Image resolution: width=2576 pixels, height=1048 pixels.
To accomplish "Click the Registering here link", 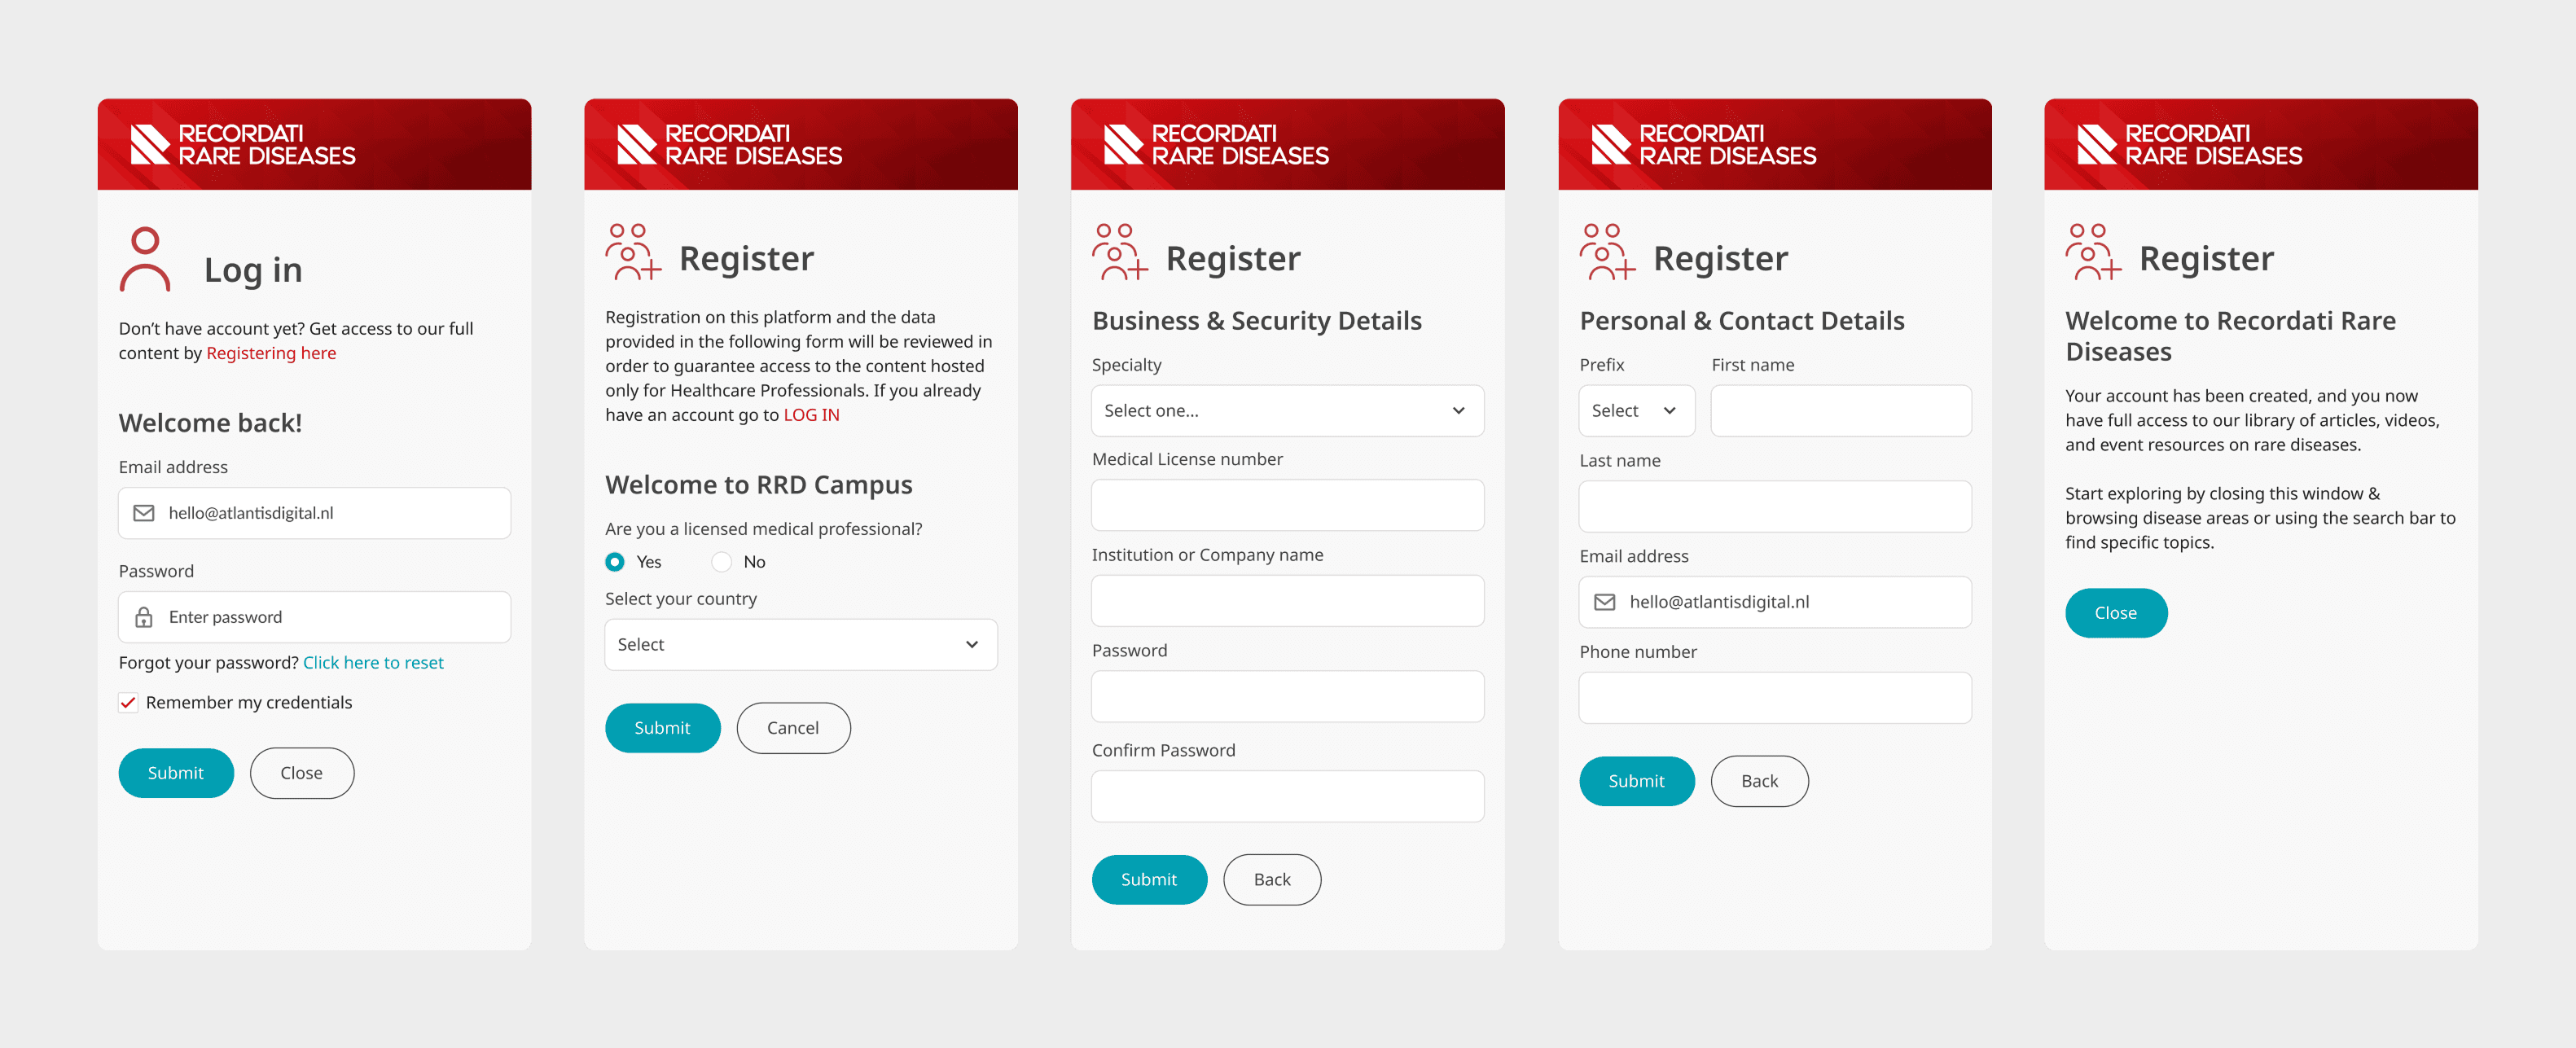I will (271, 352).
